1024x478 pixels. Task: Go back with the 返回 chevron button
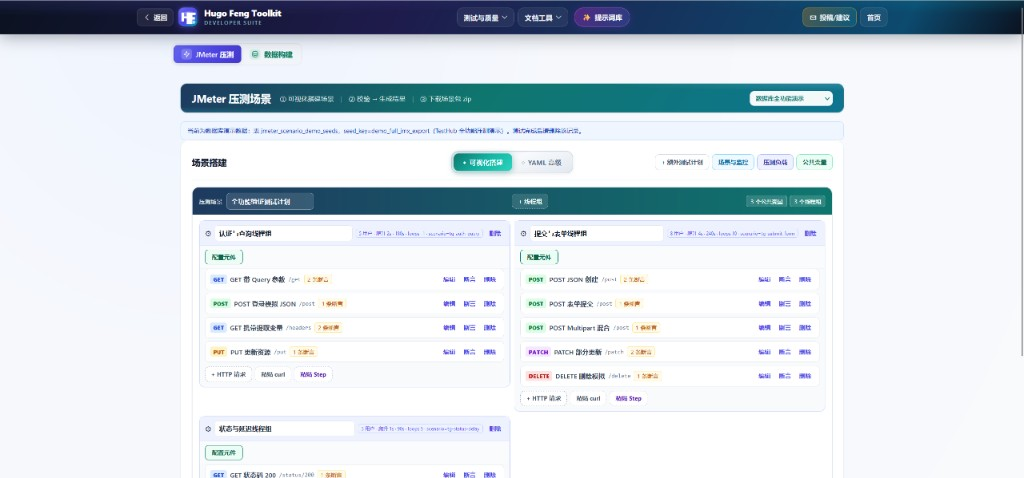pyautogui.click(x=155, y=18)
